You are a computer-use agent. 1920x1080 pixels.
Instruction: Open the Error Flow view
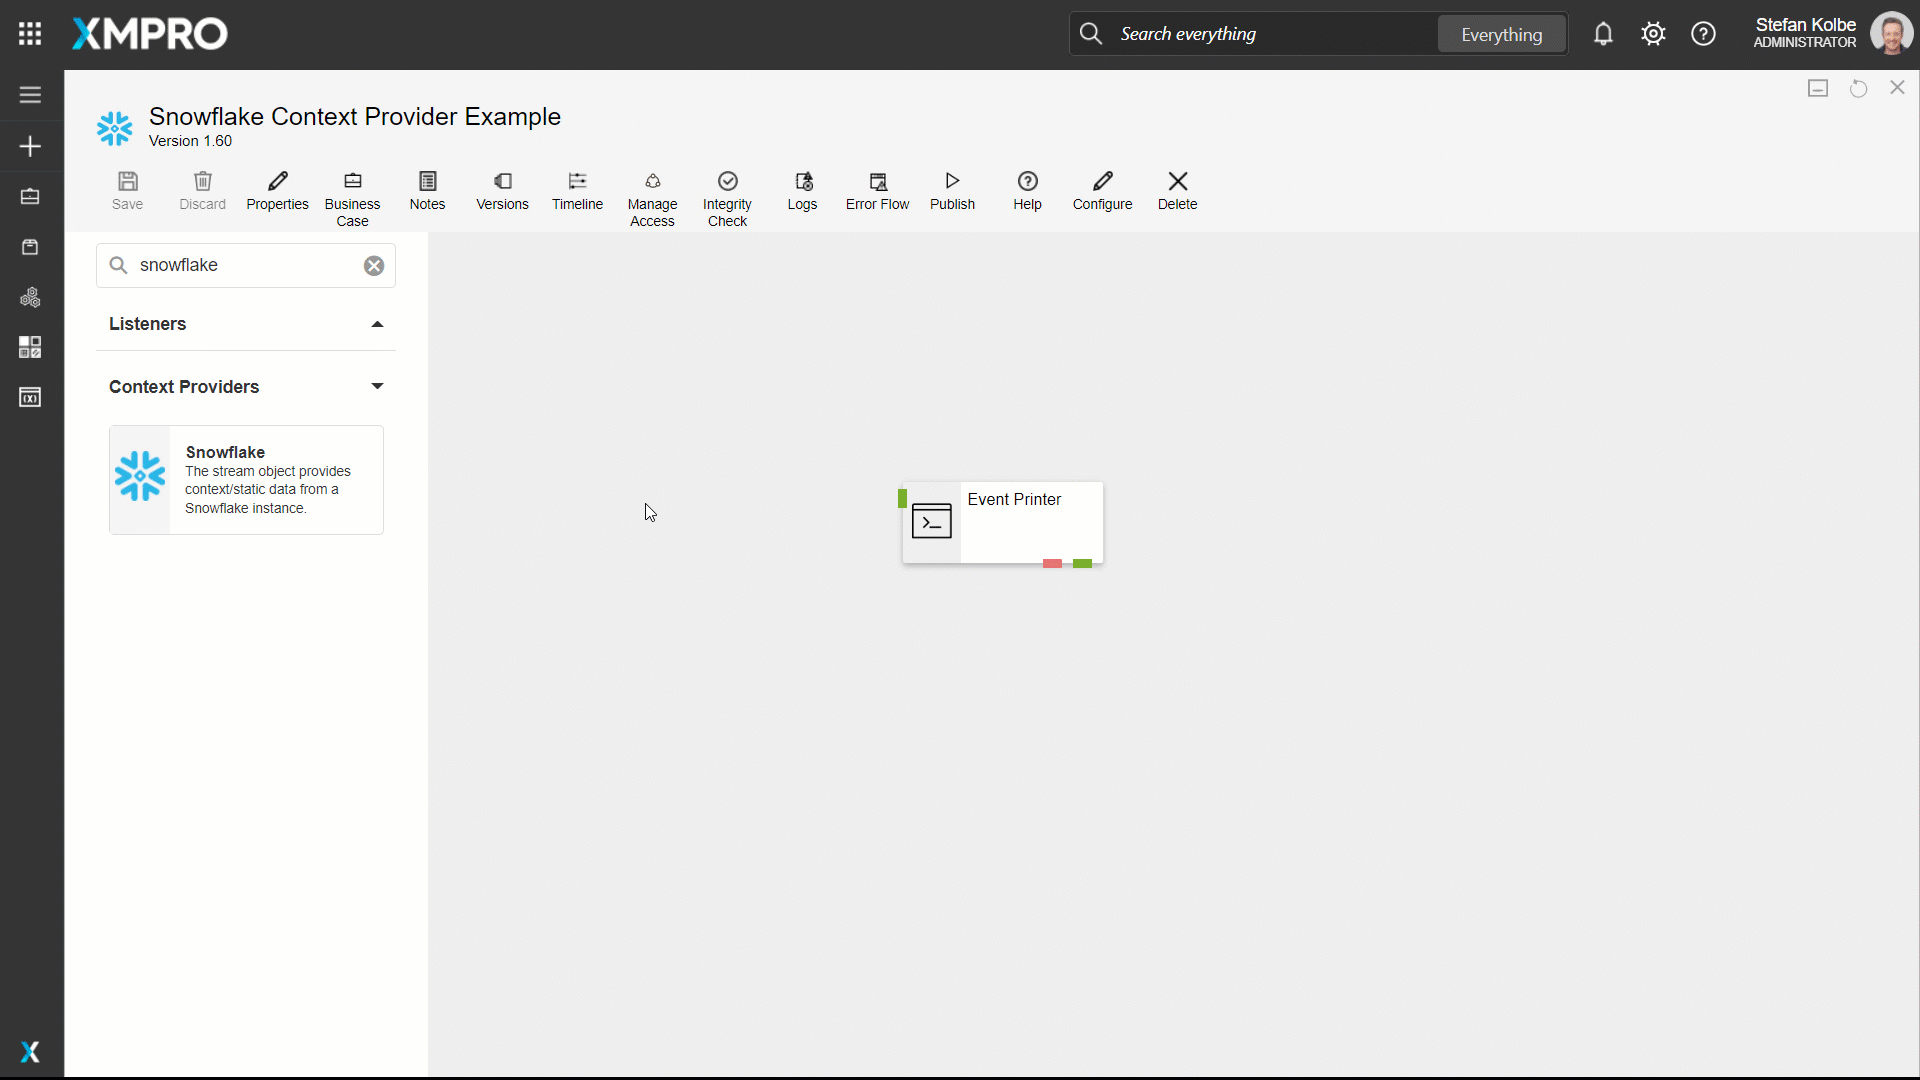click(x=877, y=190)
